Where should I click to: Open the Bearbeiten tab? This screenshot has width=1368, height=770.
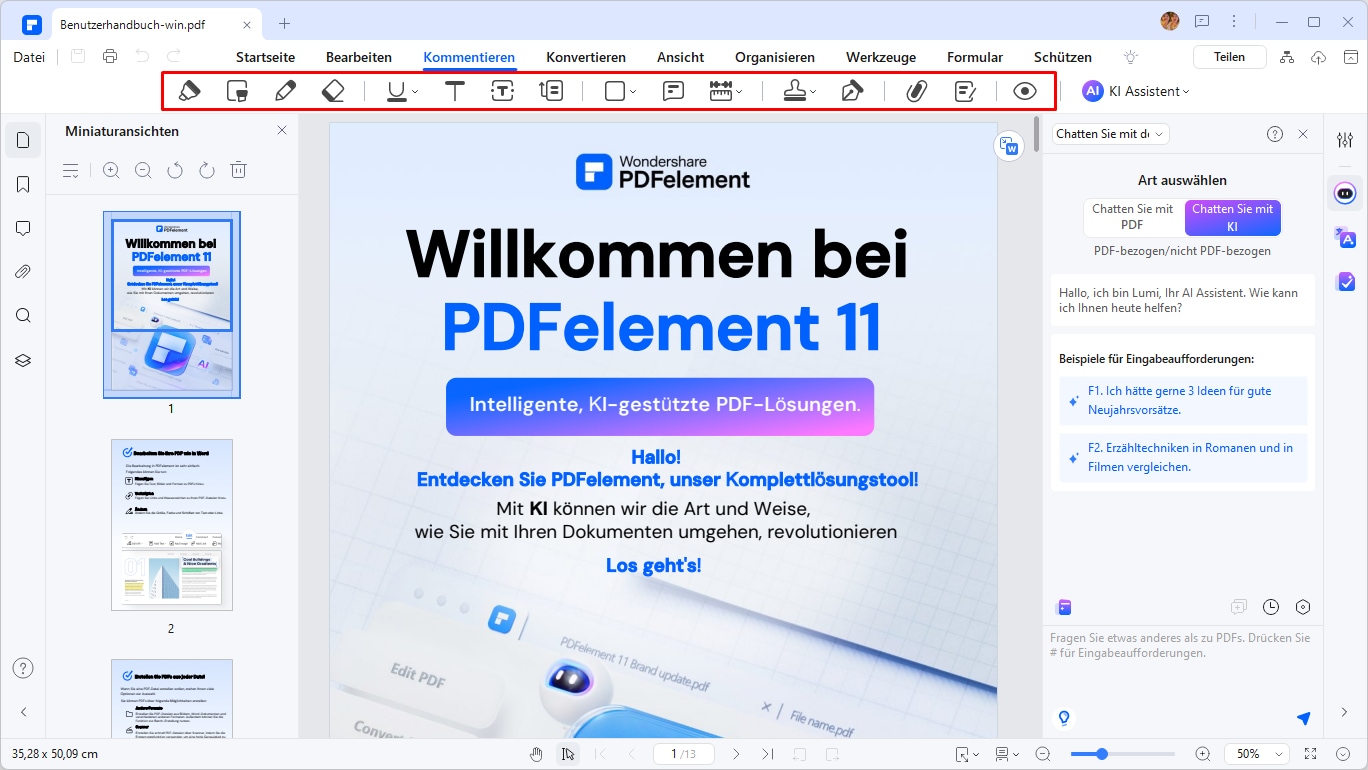(359, 57)
